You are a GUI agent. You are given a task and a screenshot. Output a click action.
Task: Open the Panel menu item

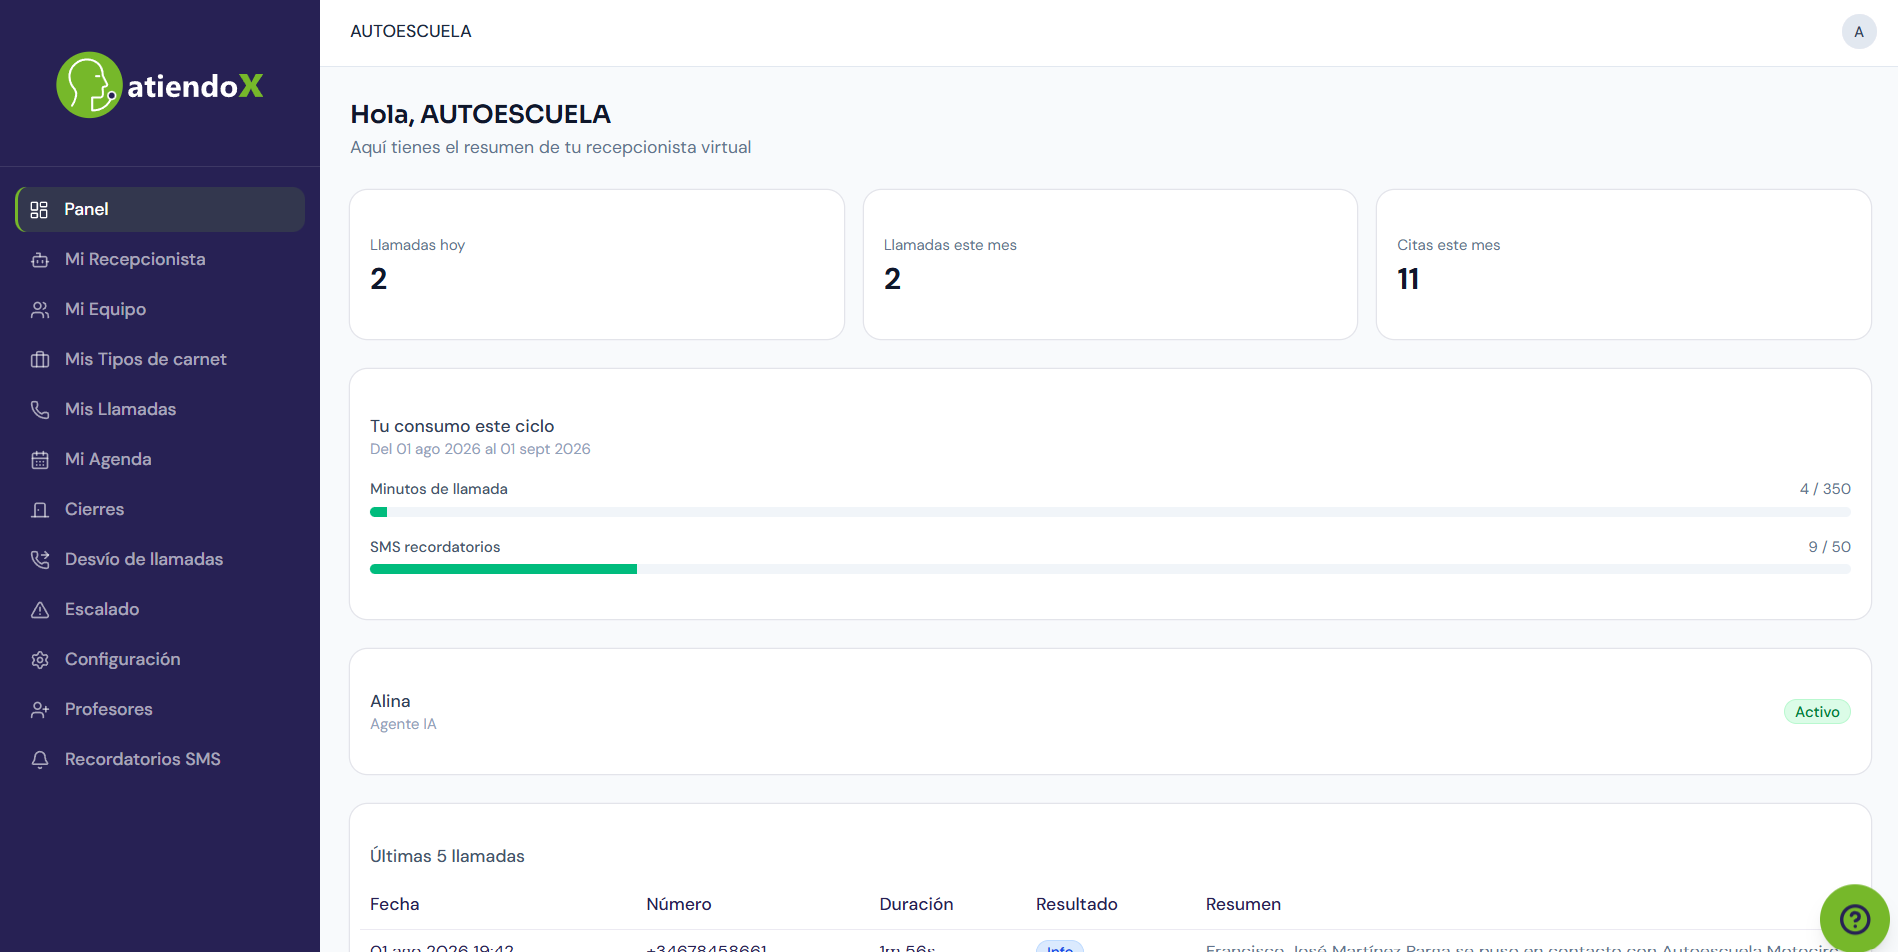[160, 209]
